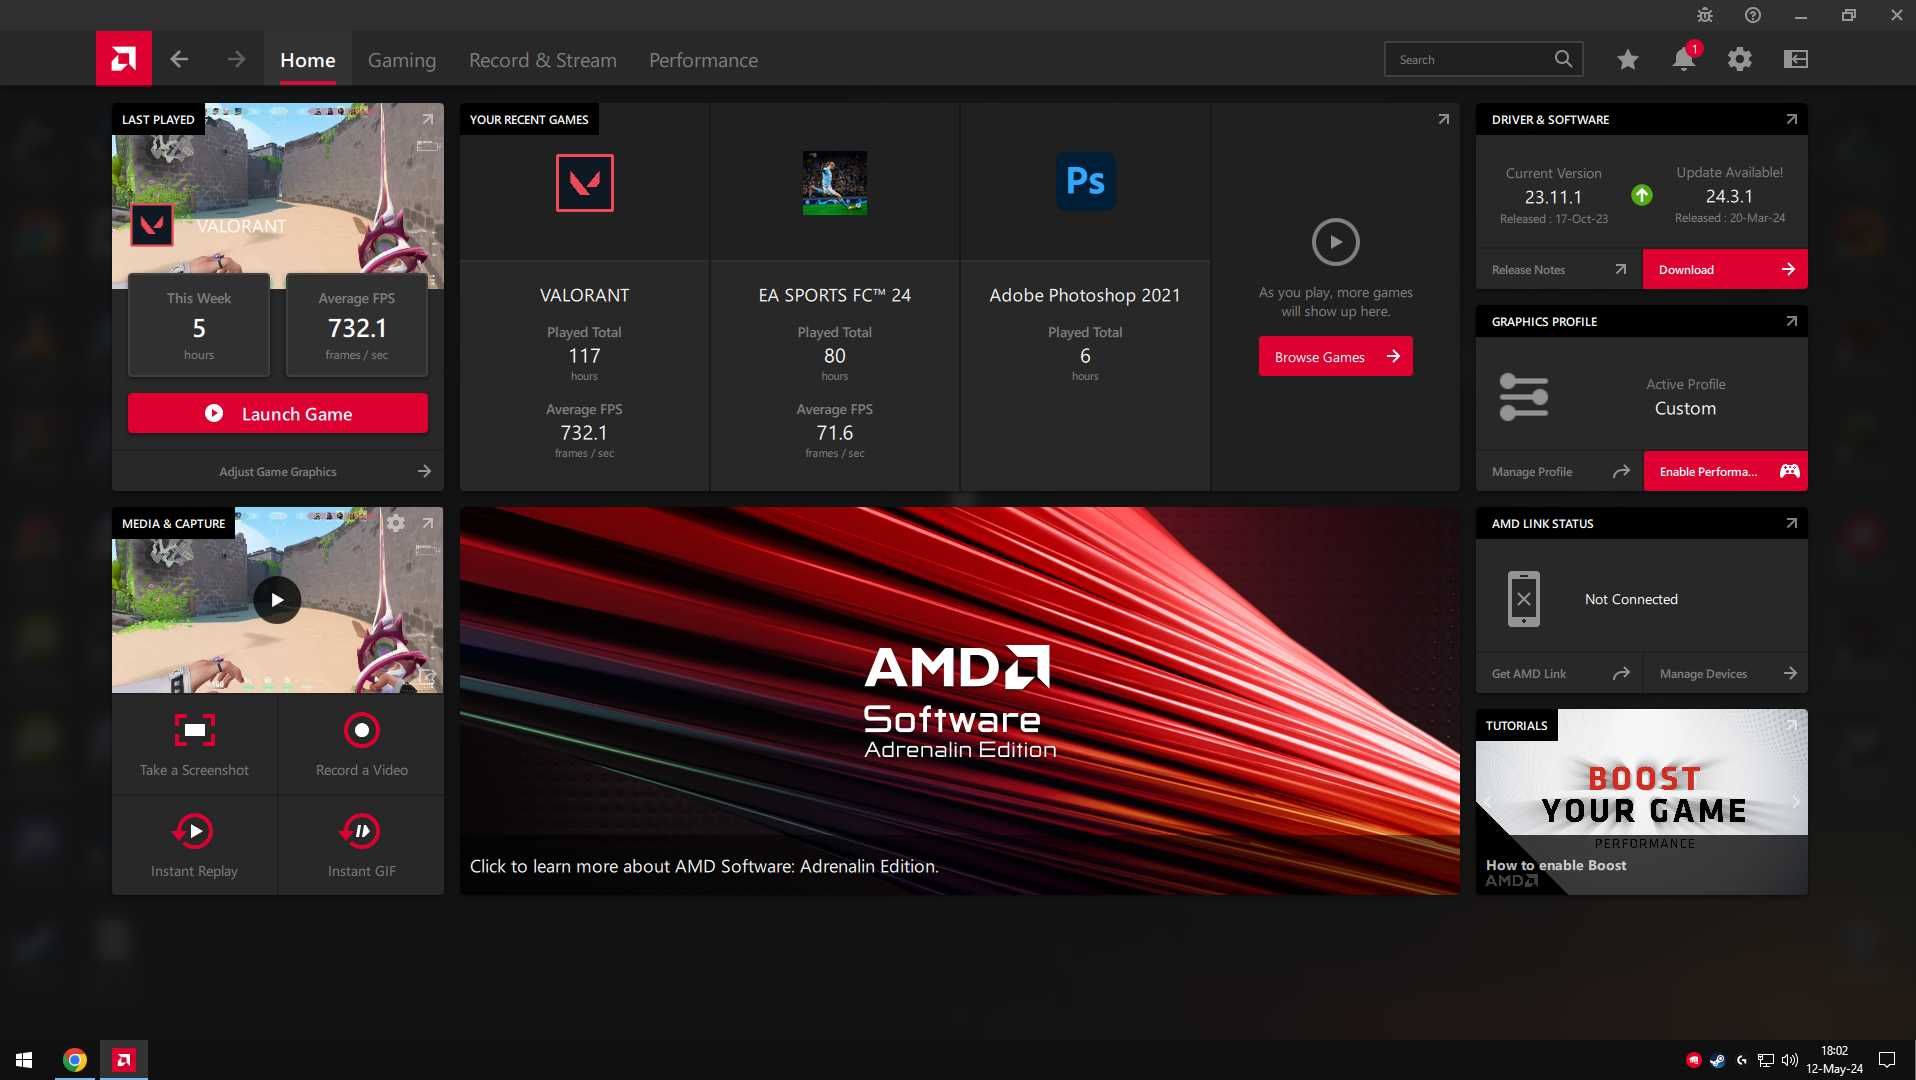Click the green update available arrow icon
Image resolution: width=1916 pixels, height=1080 pixels.
1642,195
